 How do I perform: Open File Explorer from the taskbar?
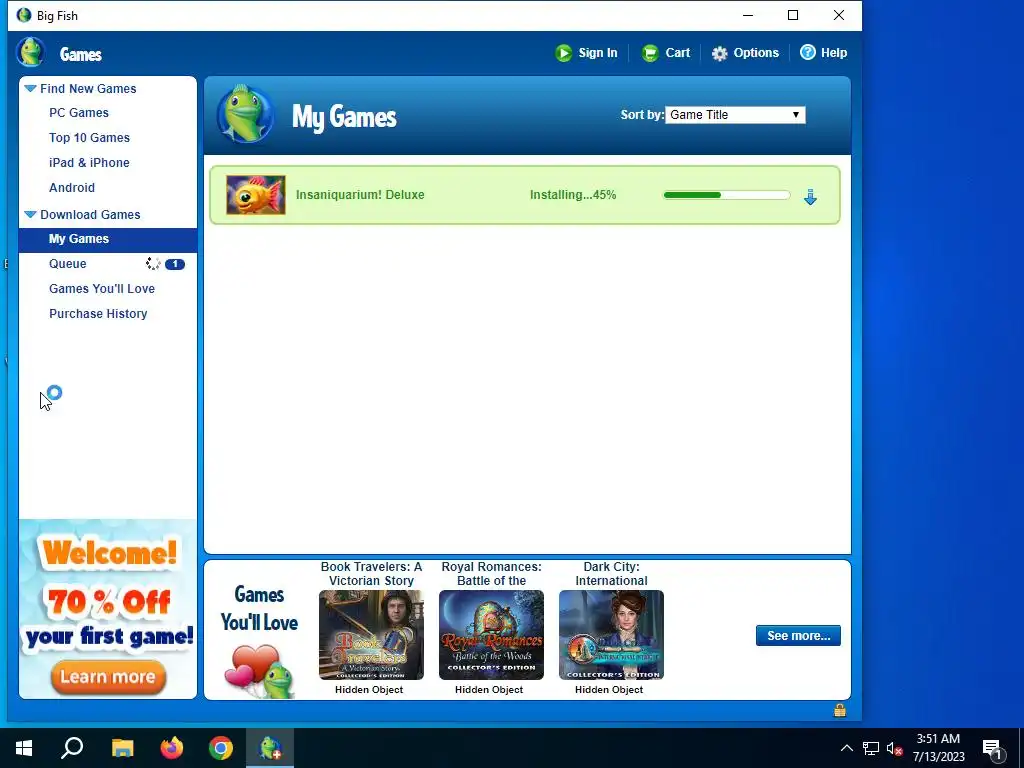[122, 748]
